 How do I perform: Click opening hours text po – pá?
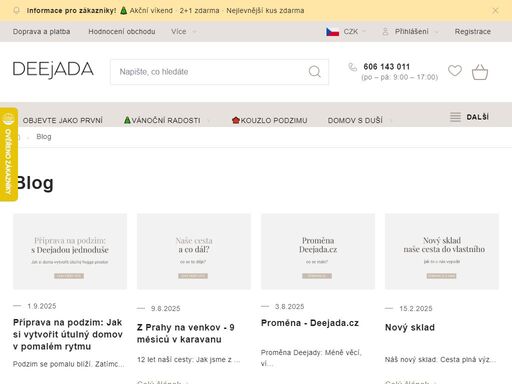399,77
